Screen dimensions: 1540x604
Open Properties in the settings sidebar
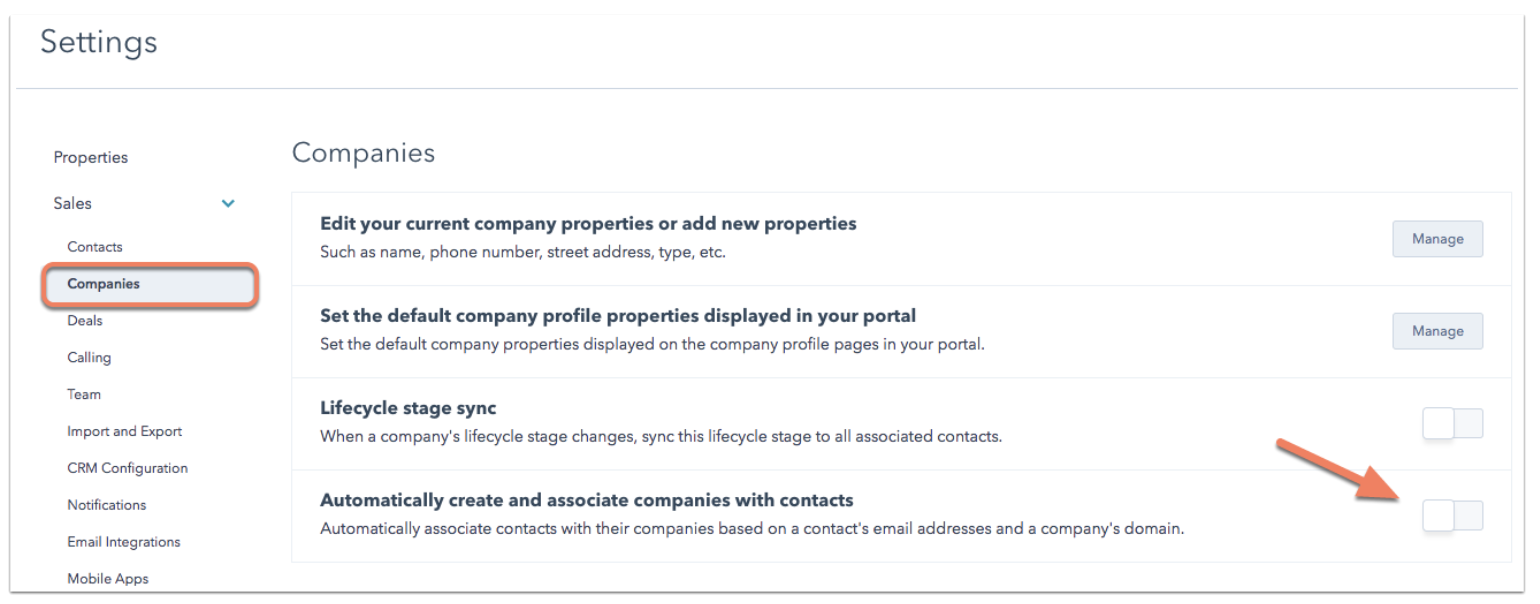pos(91,157)
